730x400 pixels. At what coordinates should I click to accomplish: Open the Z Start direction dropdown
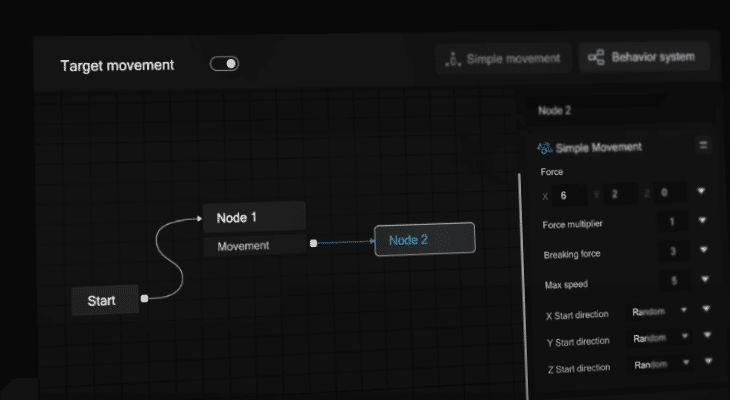pyautogui.click(x=662, y=364)
